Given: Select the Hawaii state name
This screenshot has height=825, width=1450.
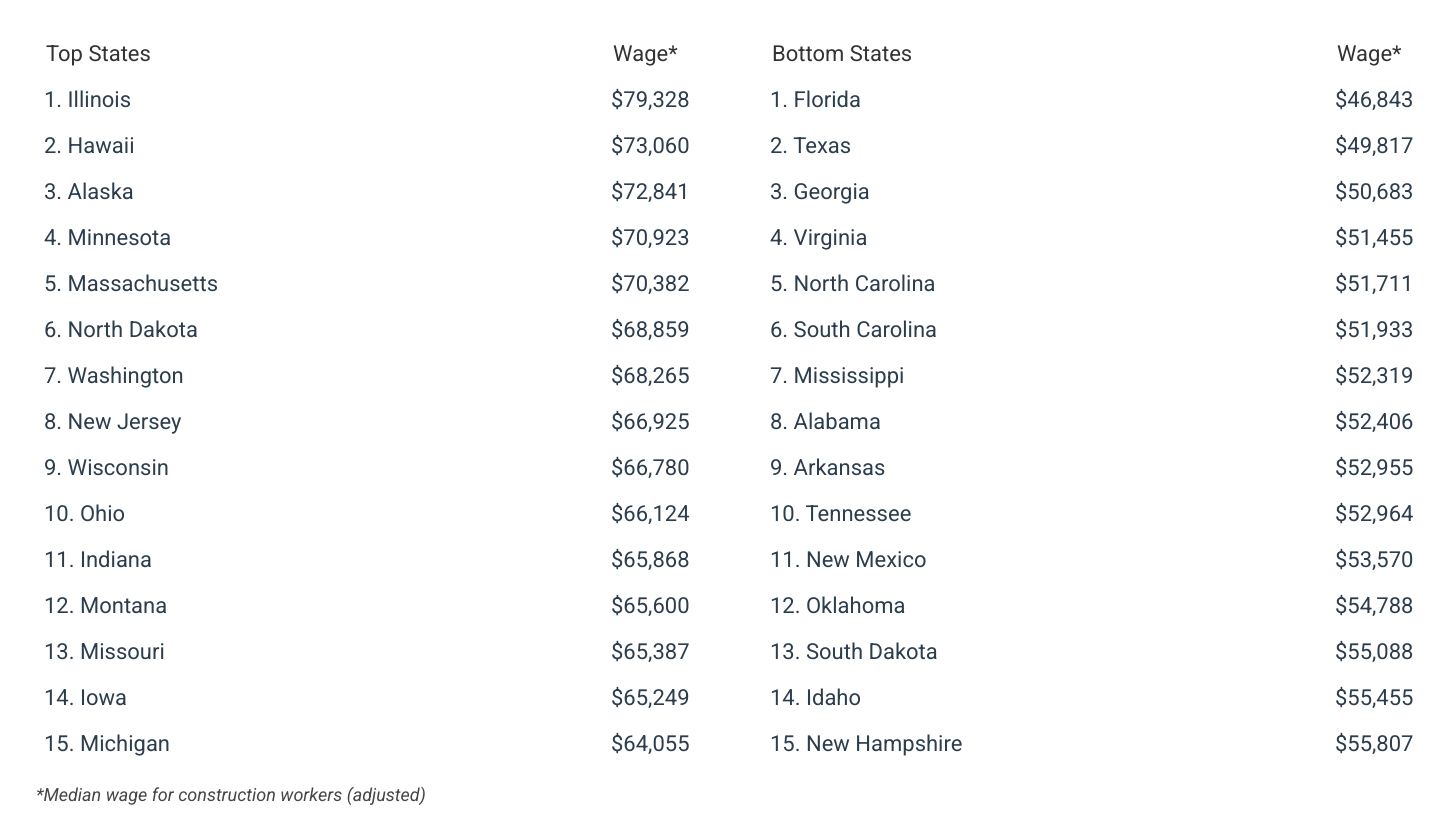Looking at the screenshot, I should pyautogui.click(x=100, y=146).
